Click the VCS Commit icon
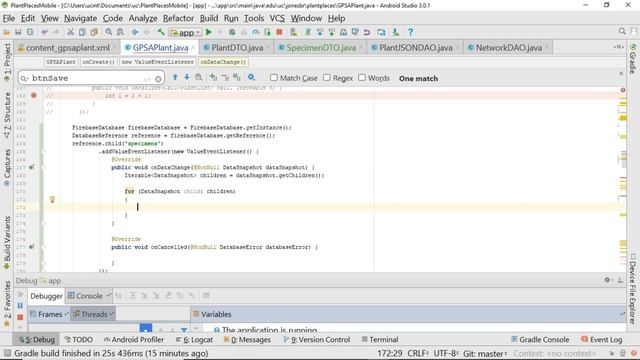This screenshot has height=360, width=640. [331, 32]
